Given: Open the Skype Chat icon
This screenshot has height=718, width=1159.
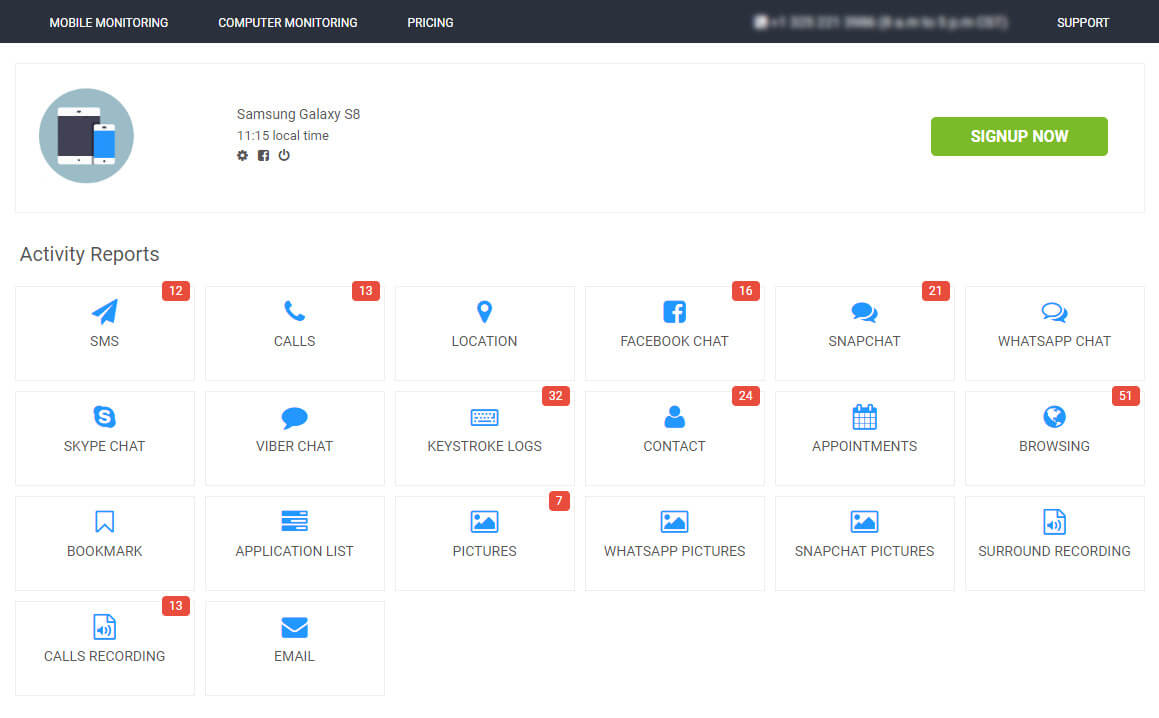Looking at the screenshot, I should pos(104,417).
